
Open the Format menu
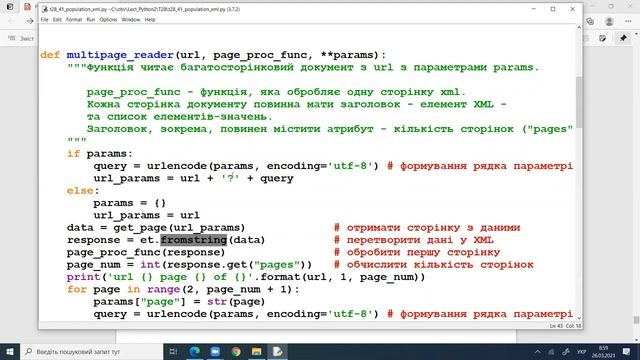pyautogui.click(x=74, y=20)
